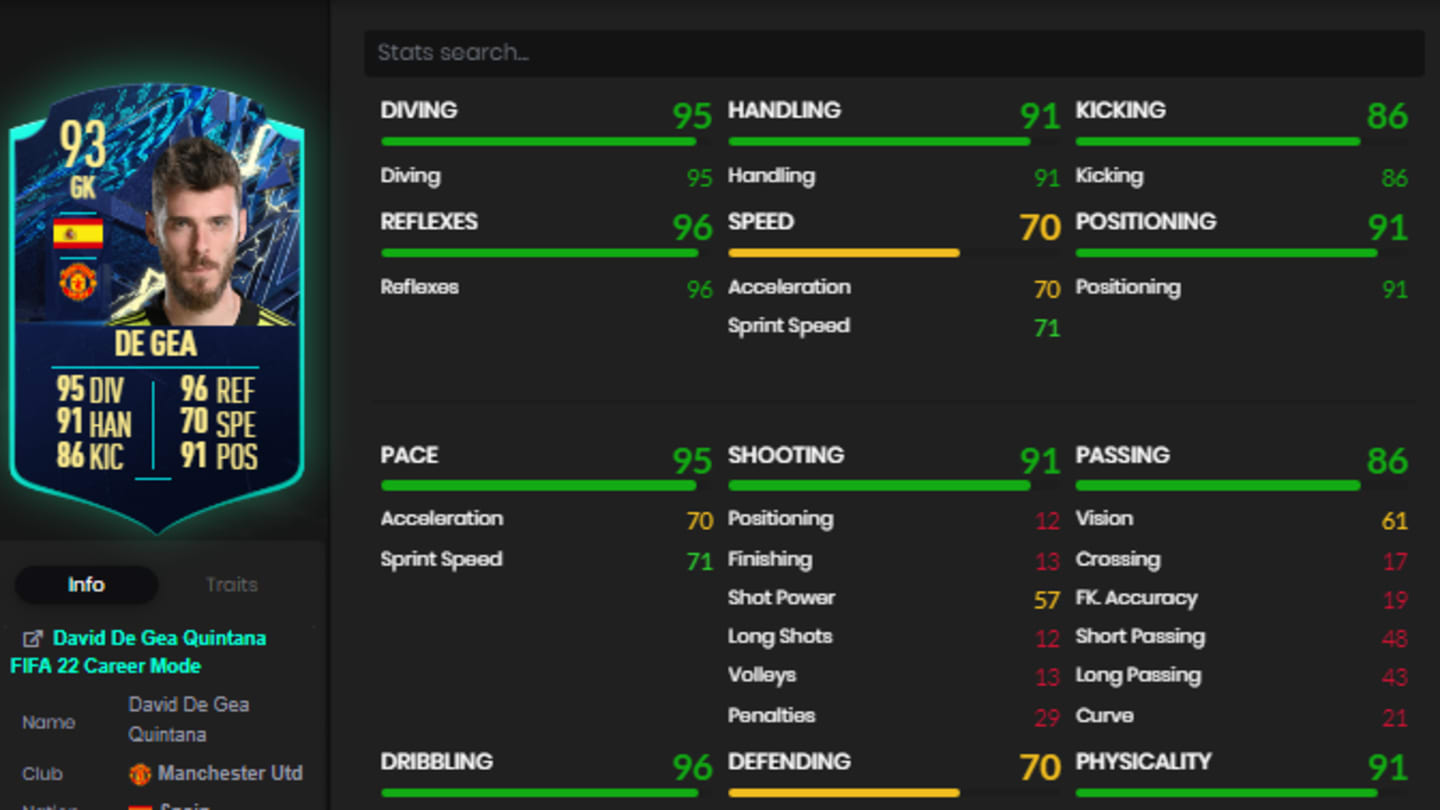
Task: Click the club crest icon beside Manchester Utd
Action: click(140, 774)
